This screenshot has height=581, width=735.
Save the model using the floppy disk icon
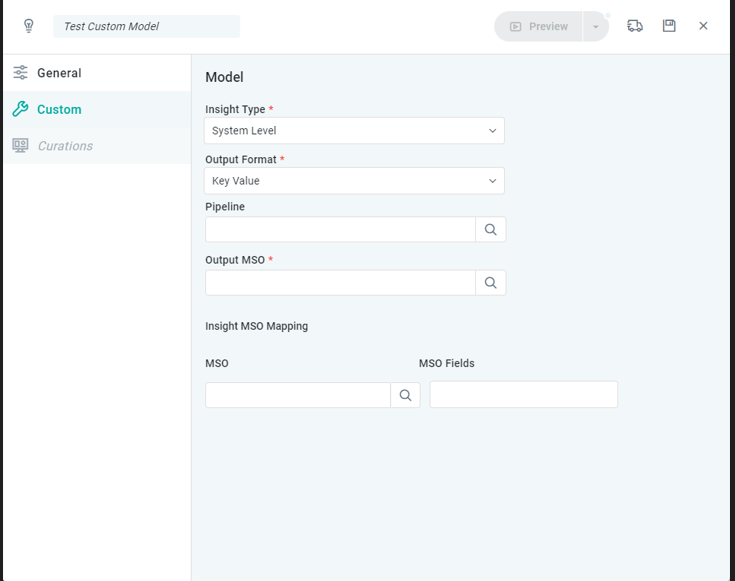pos(669,26)
